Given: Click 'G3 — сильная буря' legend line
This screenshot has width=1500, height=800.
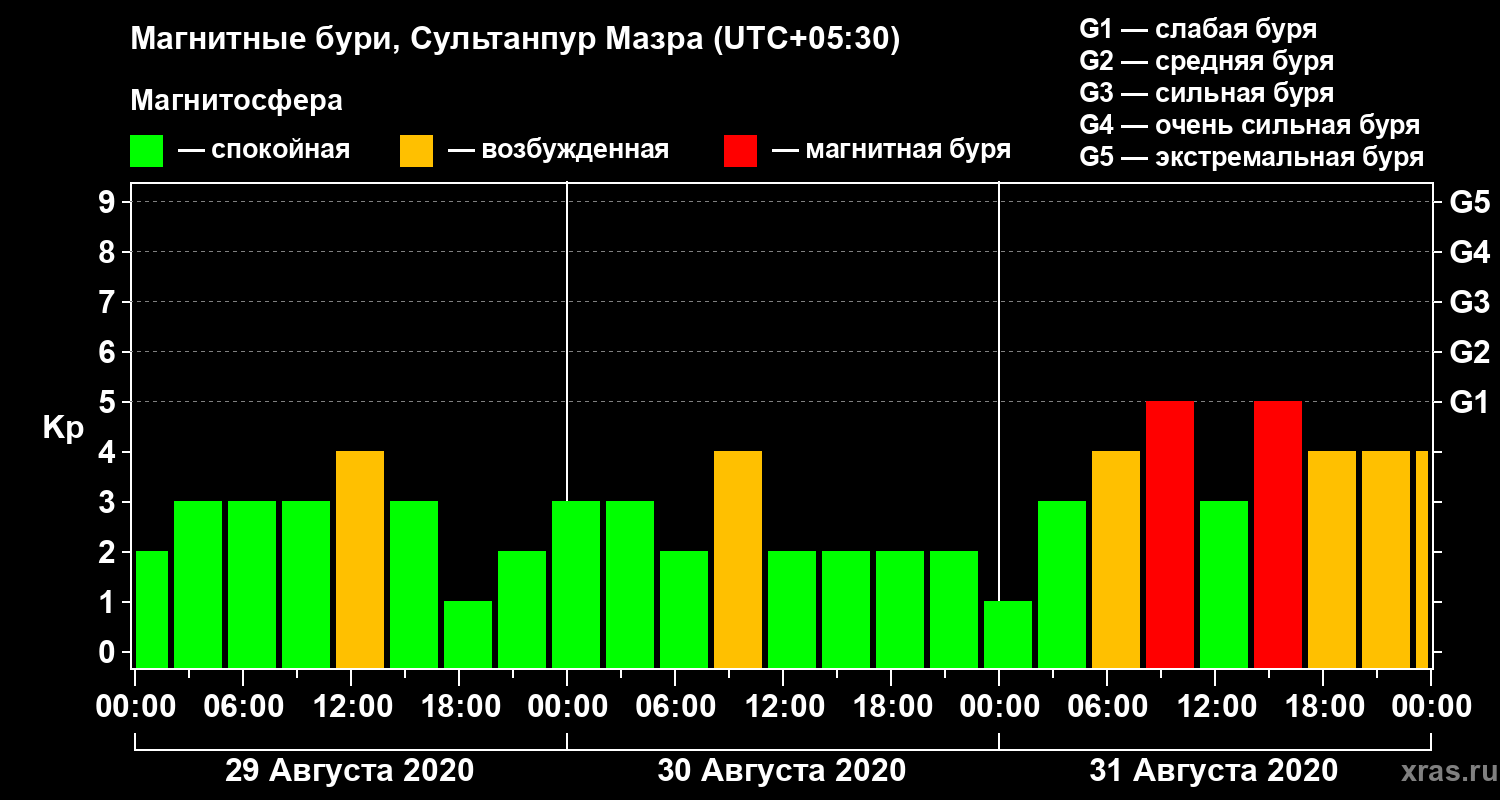Looking at the screenshot, I should click(x=1207, y=93).
